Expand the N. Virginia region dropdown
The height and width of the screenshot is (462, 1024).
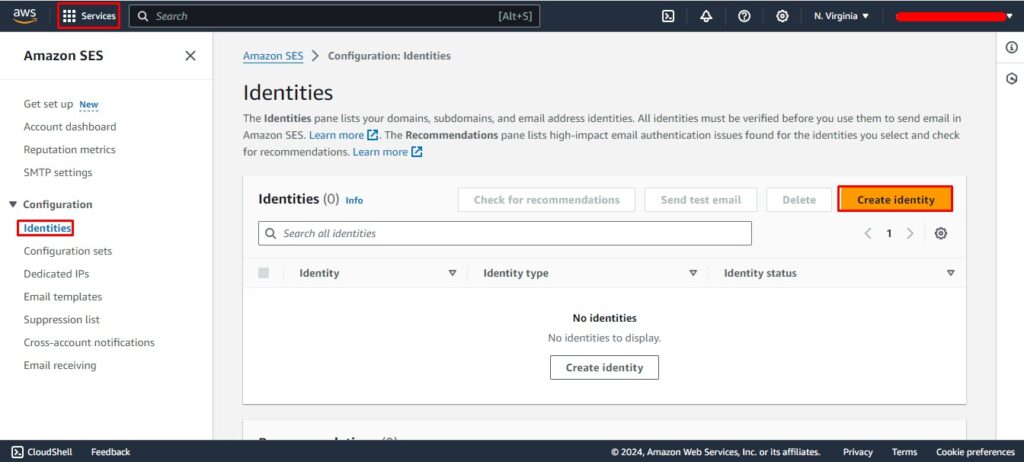click(x=841, y=16)
